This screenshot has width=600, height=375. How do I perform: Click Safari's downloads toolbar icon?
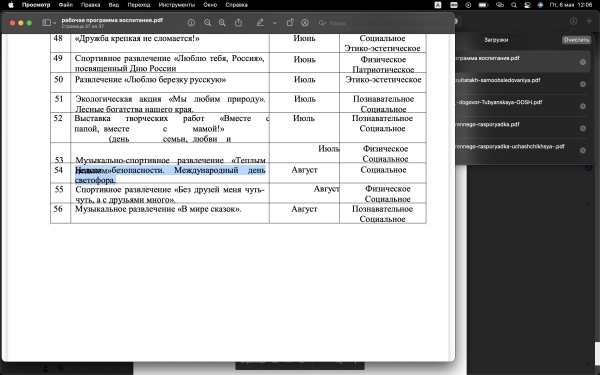tap(573, 21)
